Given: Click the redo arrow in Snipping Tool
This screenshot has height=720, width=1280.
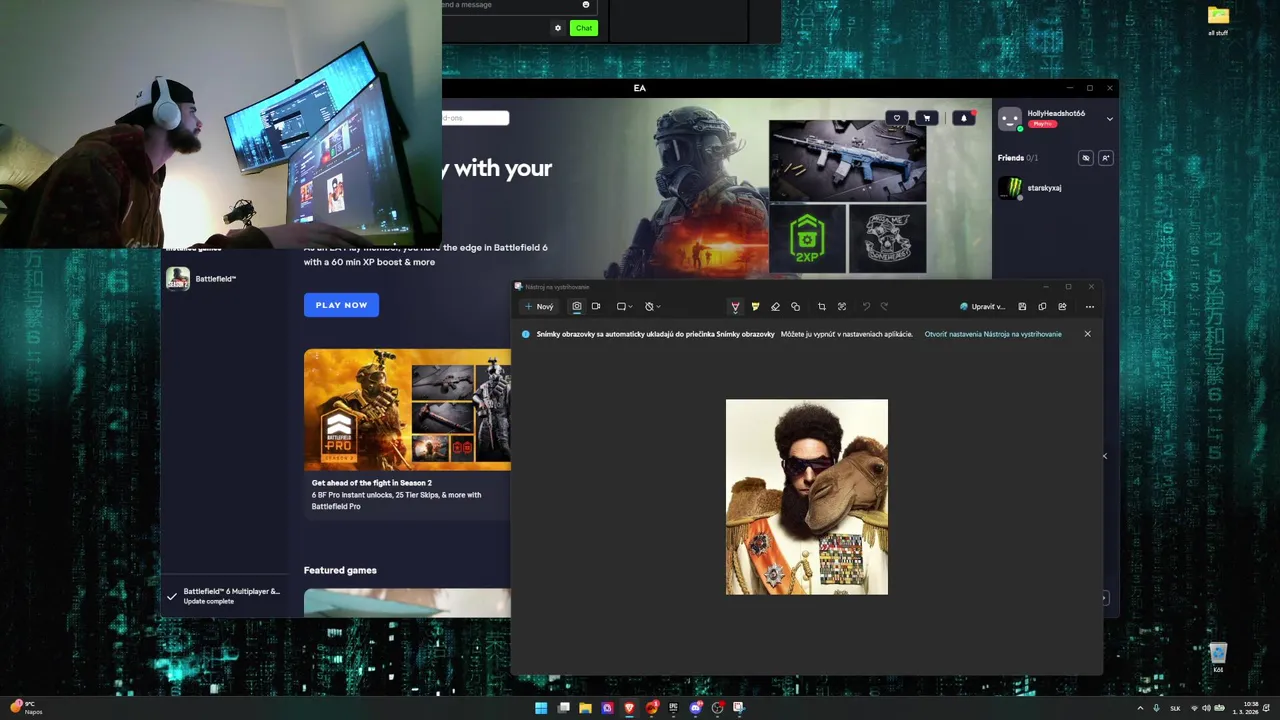Looking at the screenshot, I should [x=885, y=307].
